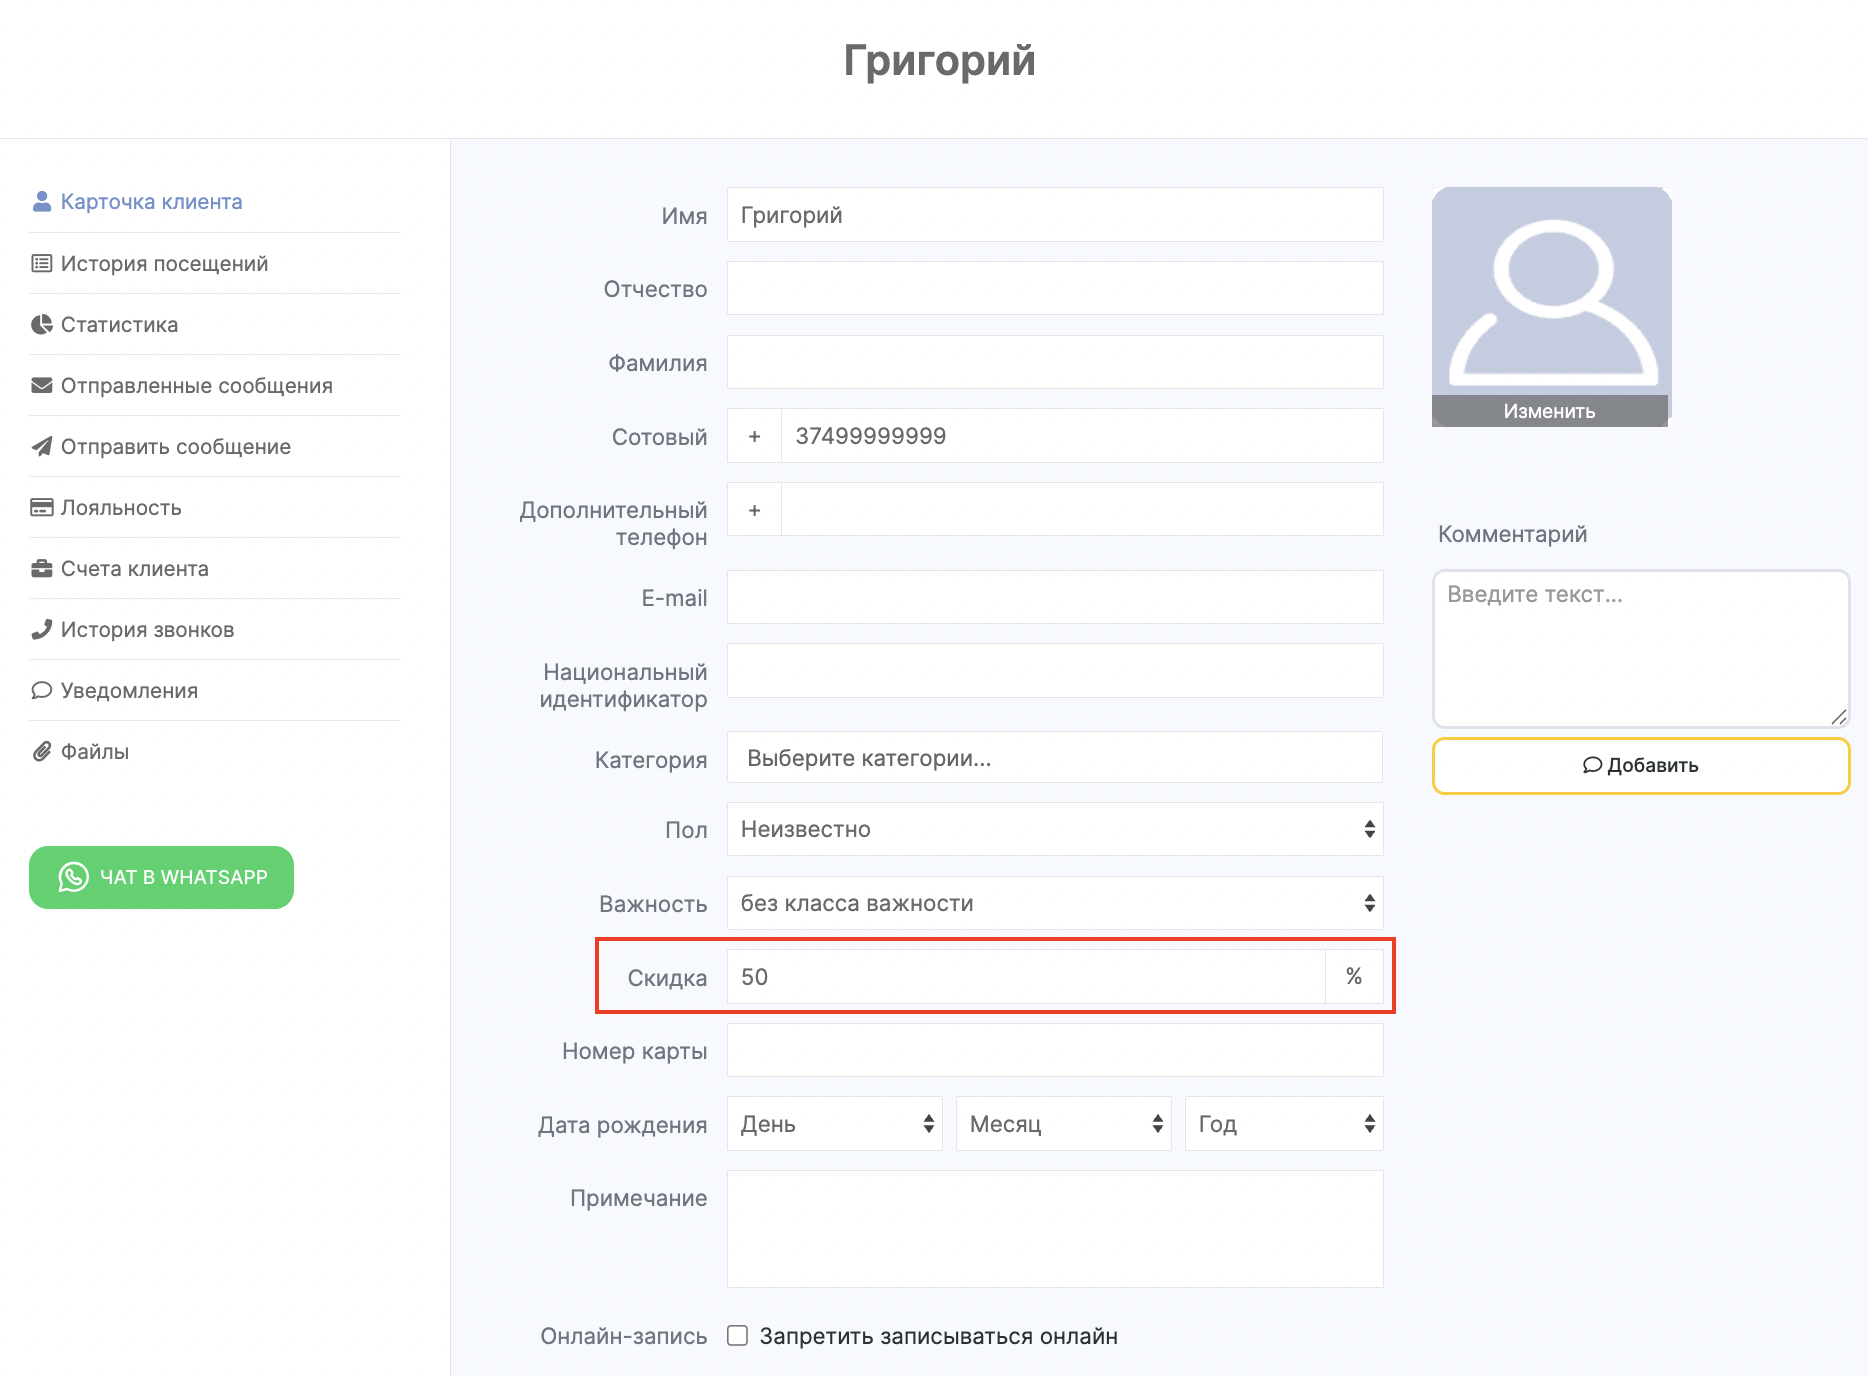Open the Категория selector

click(1055, 758)
